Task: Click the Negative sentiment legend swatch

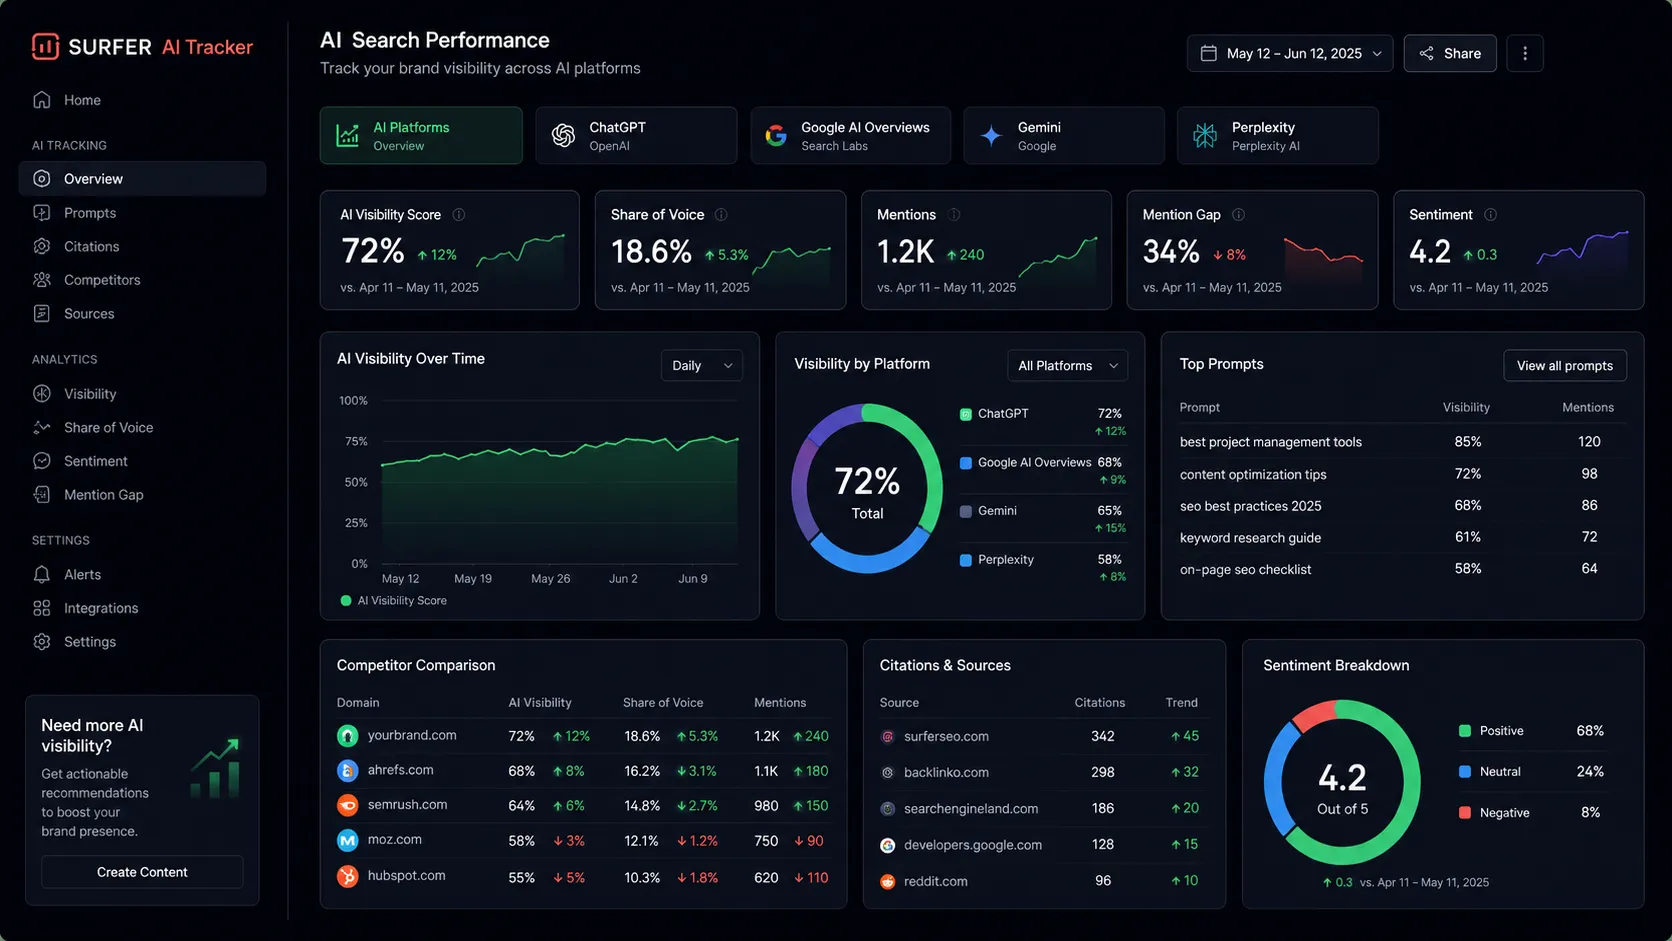Action: [1465, 813]
